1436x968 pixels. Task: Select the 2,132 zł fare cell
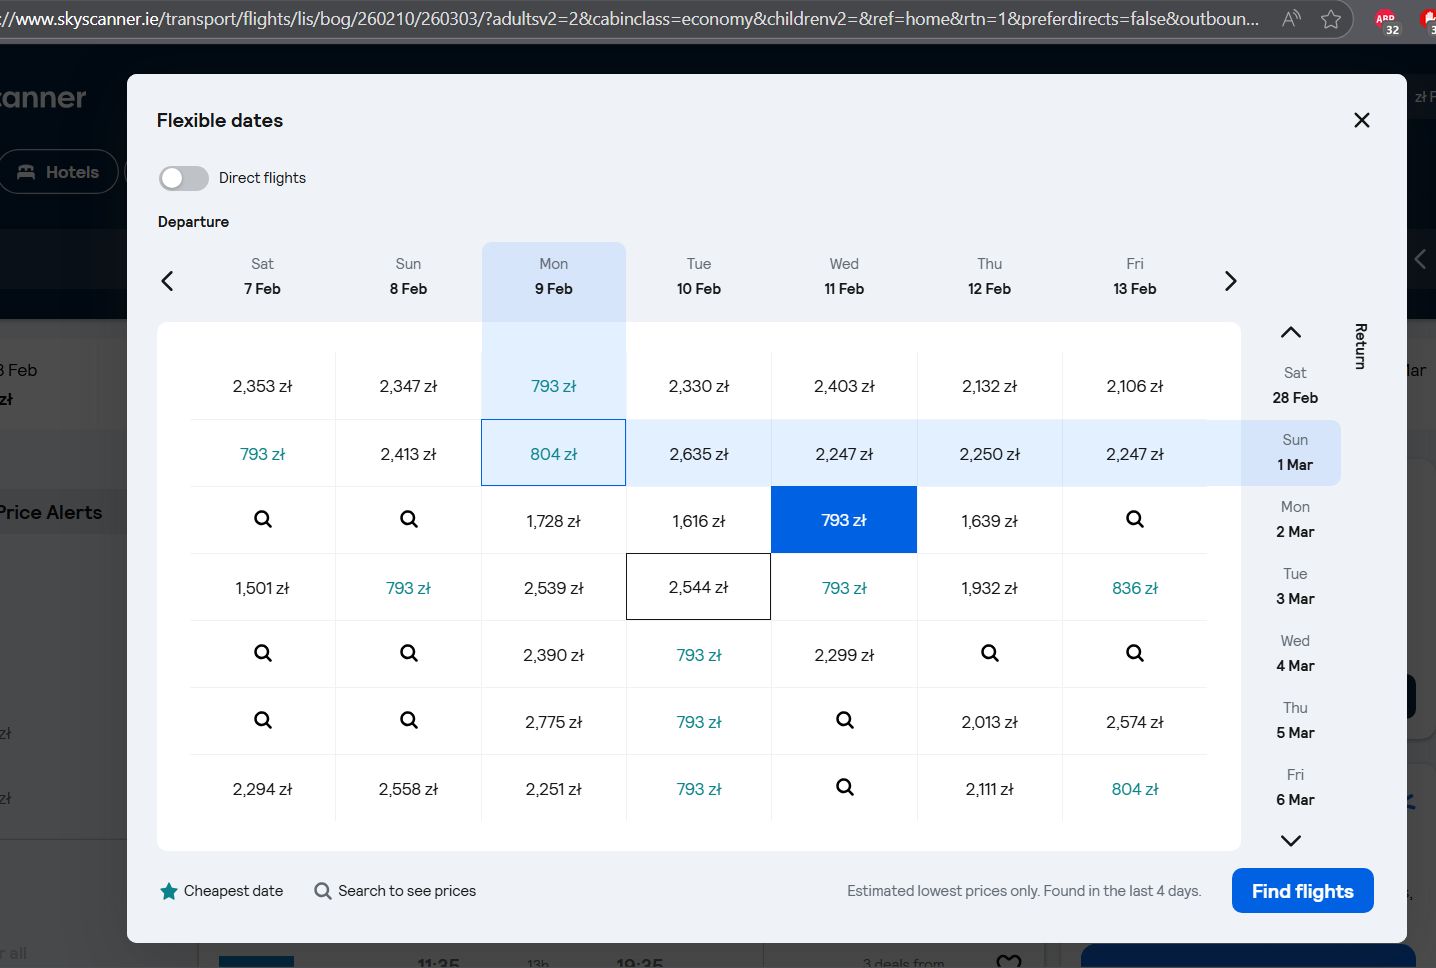990,386
